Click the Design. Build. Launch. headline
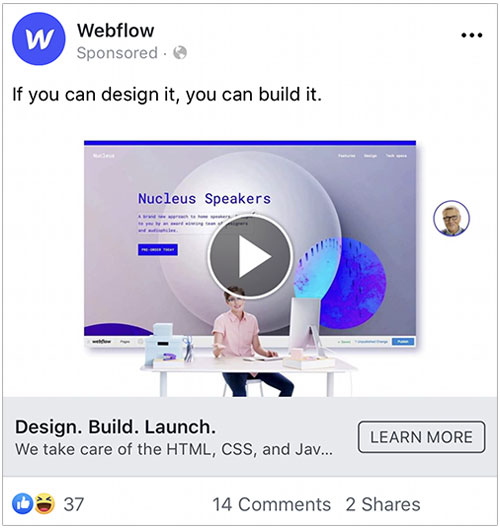The width and height of the screenshot is (500, 529). tap(115, 427)
